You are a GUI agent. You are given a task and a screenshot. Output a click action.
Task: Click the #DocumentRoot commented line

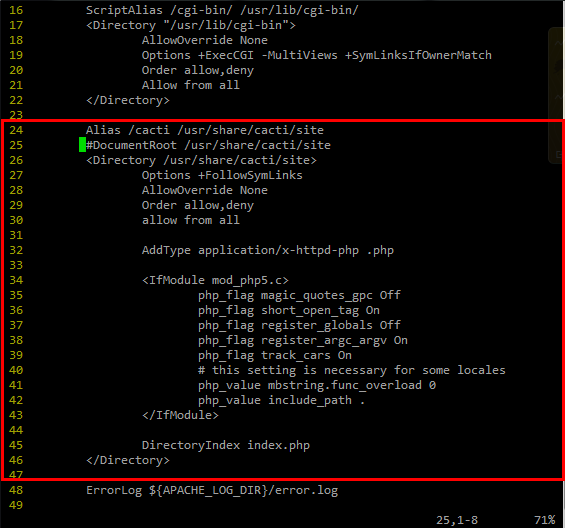click(208, 145)
